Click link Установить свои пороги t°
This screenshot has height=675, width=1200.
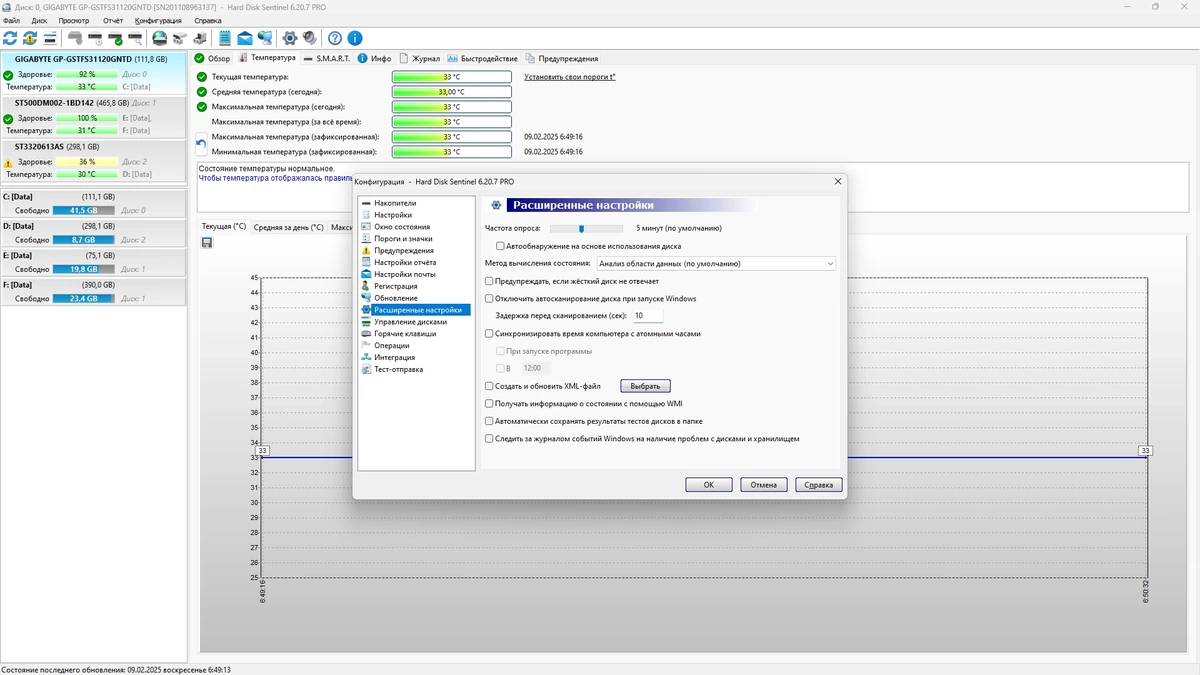coord(570,77)
